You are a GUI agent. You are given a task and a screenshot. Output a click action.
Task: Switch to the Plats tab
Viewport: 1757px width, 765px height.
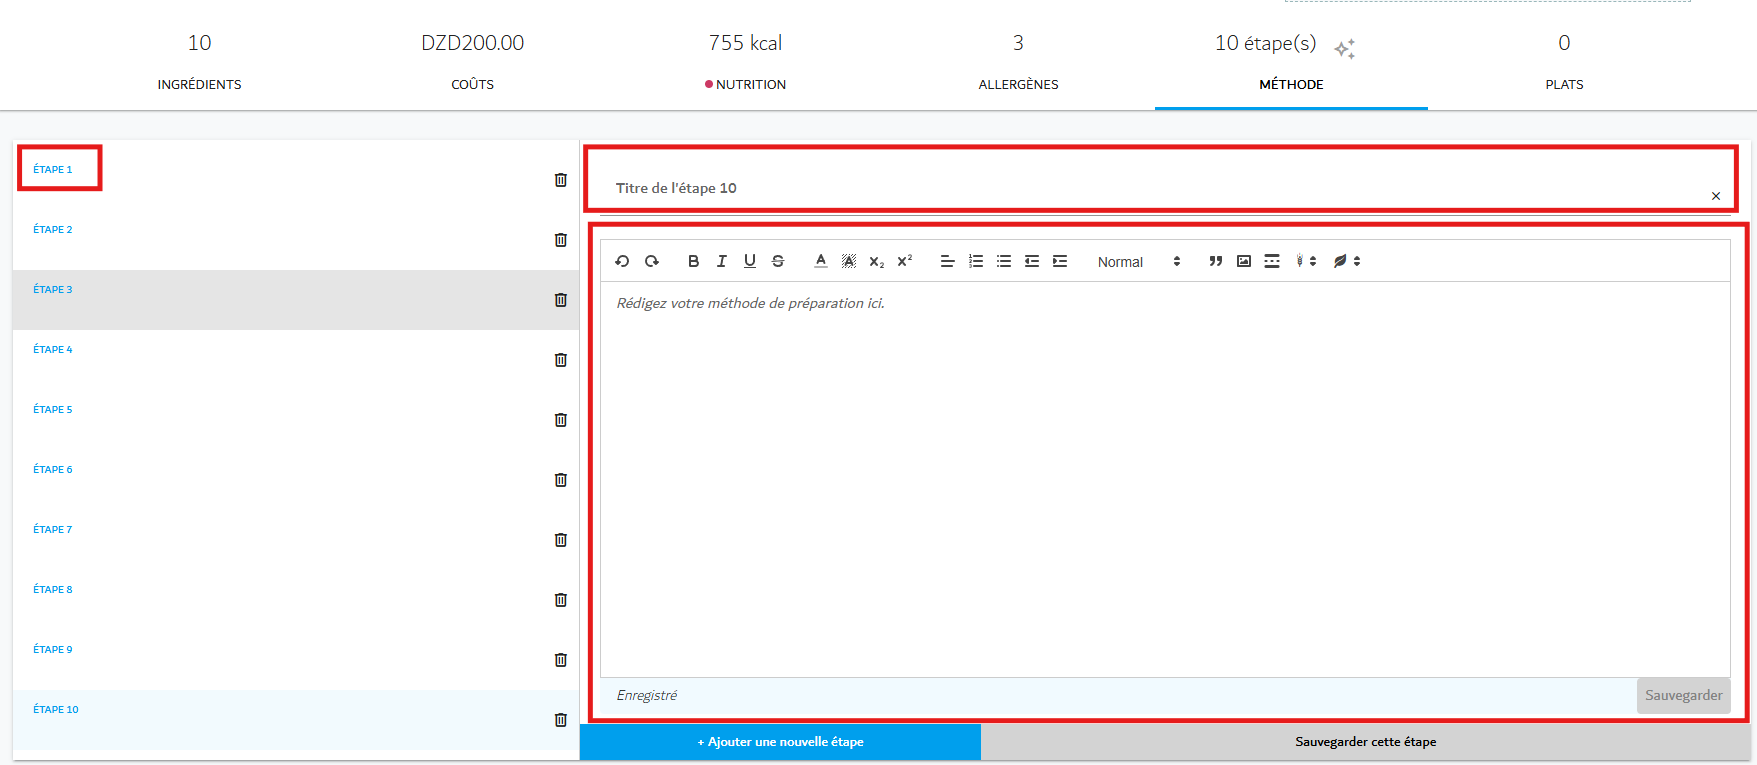1564,60
